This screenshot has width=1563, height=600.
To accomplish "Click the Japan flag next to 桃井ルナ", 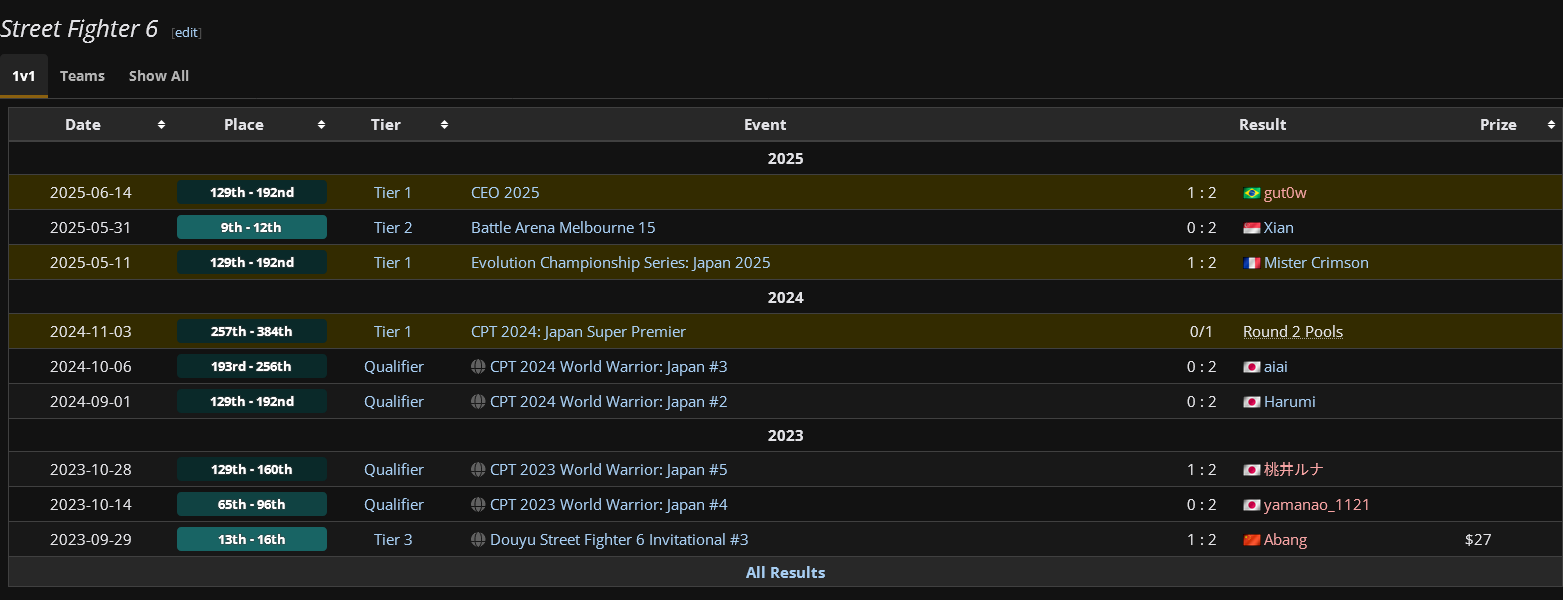I will click(x=1251, y=470).
